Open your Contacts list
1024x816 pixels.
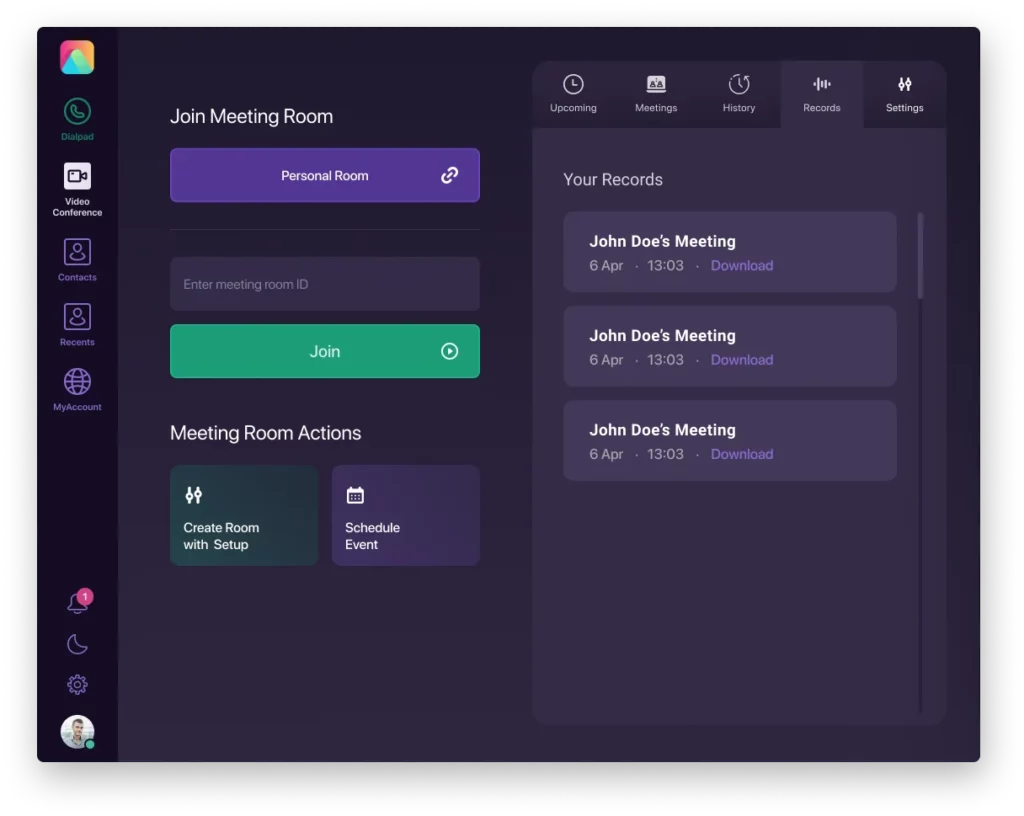click(x=77, y=253)
